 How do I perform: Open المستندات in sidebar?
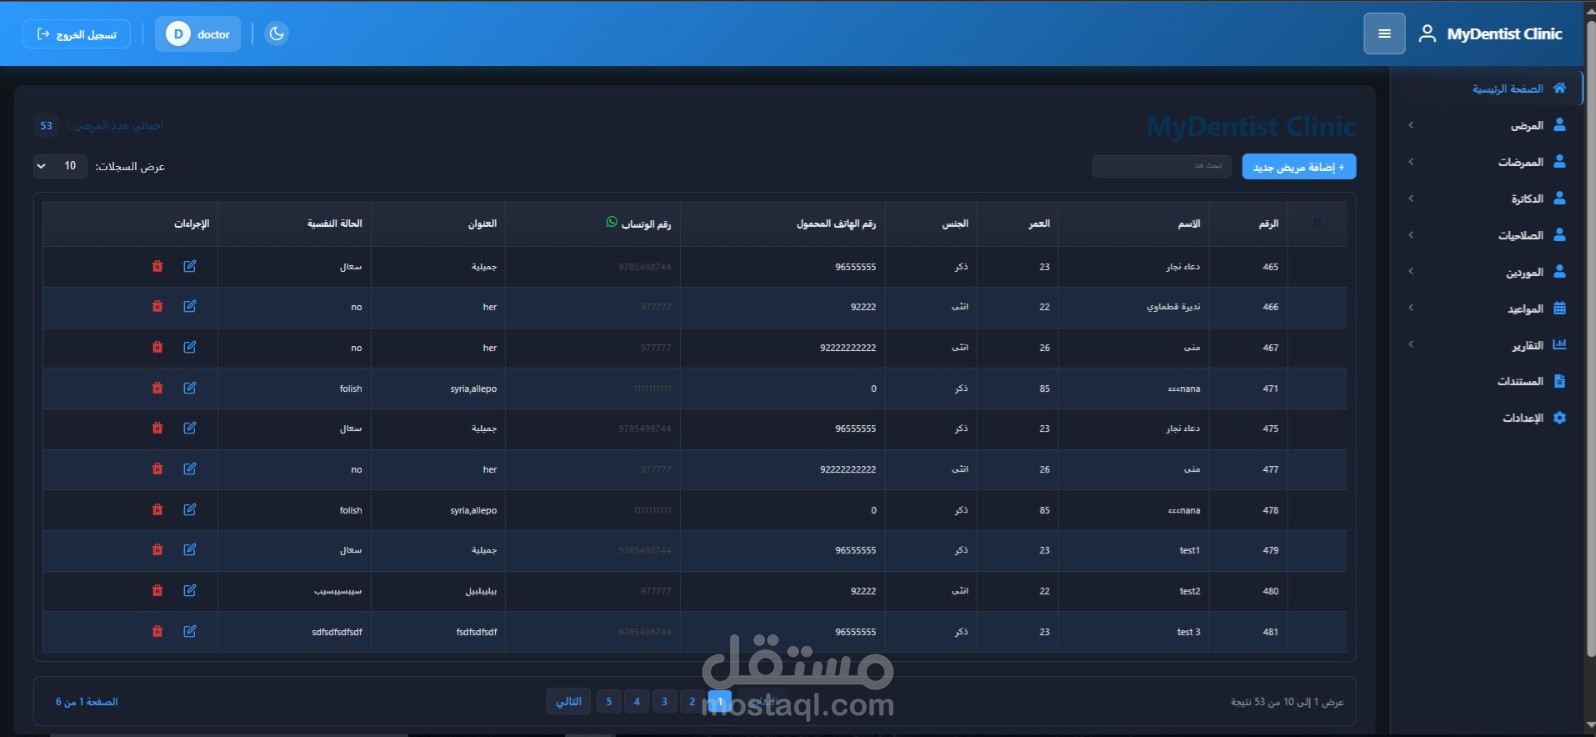point(1489,381)
